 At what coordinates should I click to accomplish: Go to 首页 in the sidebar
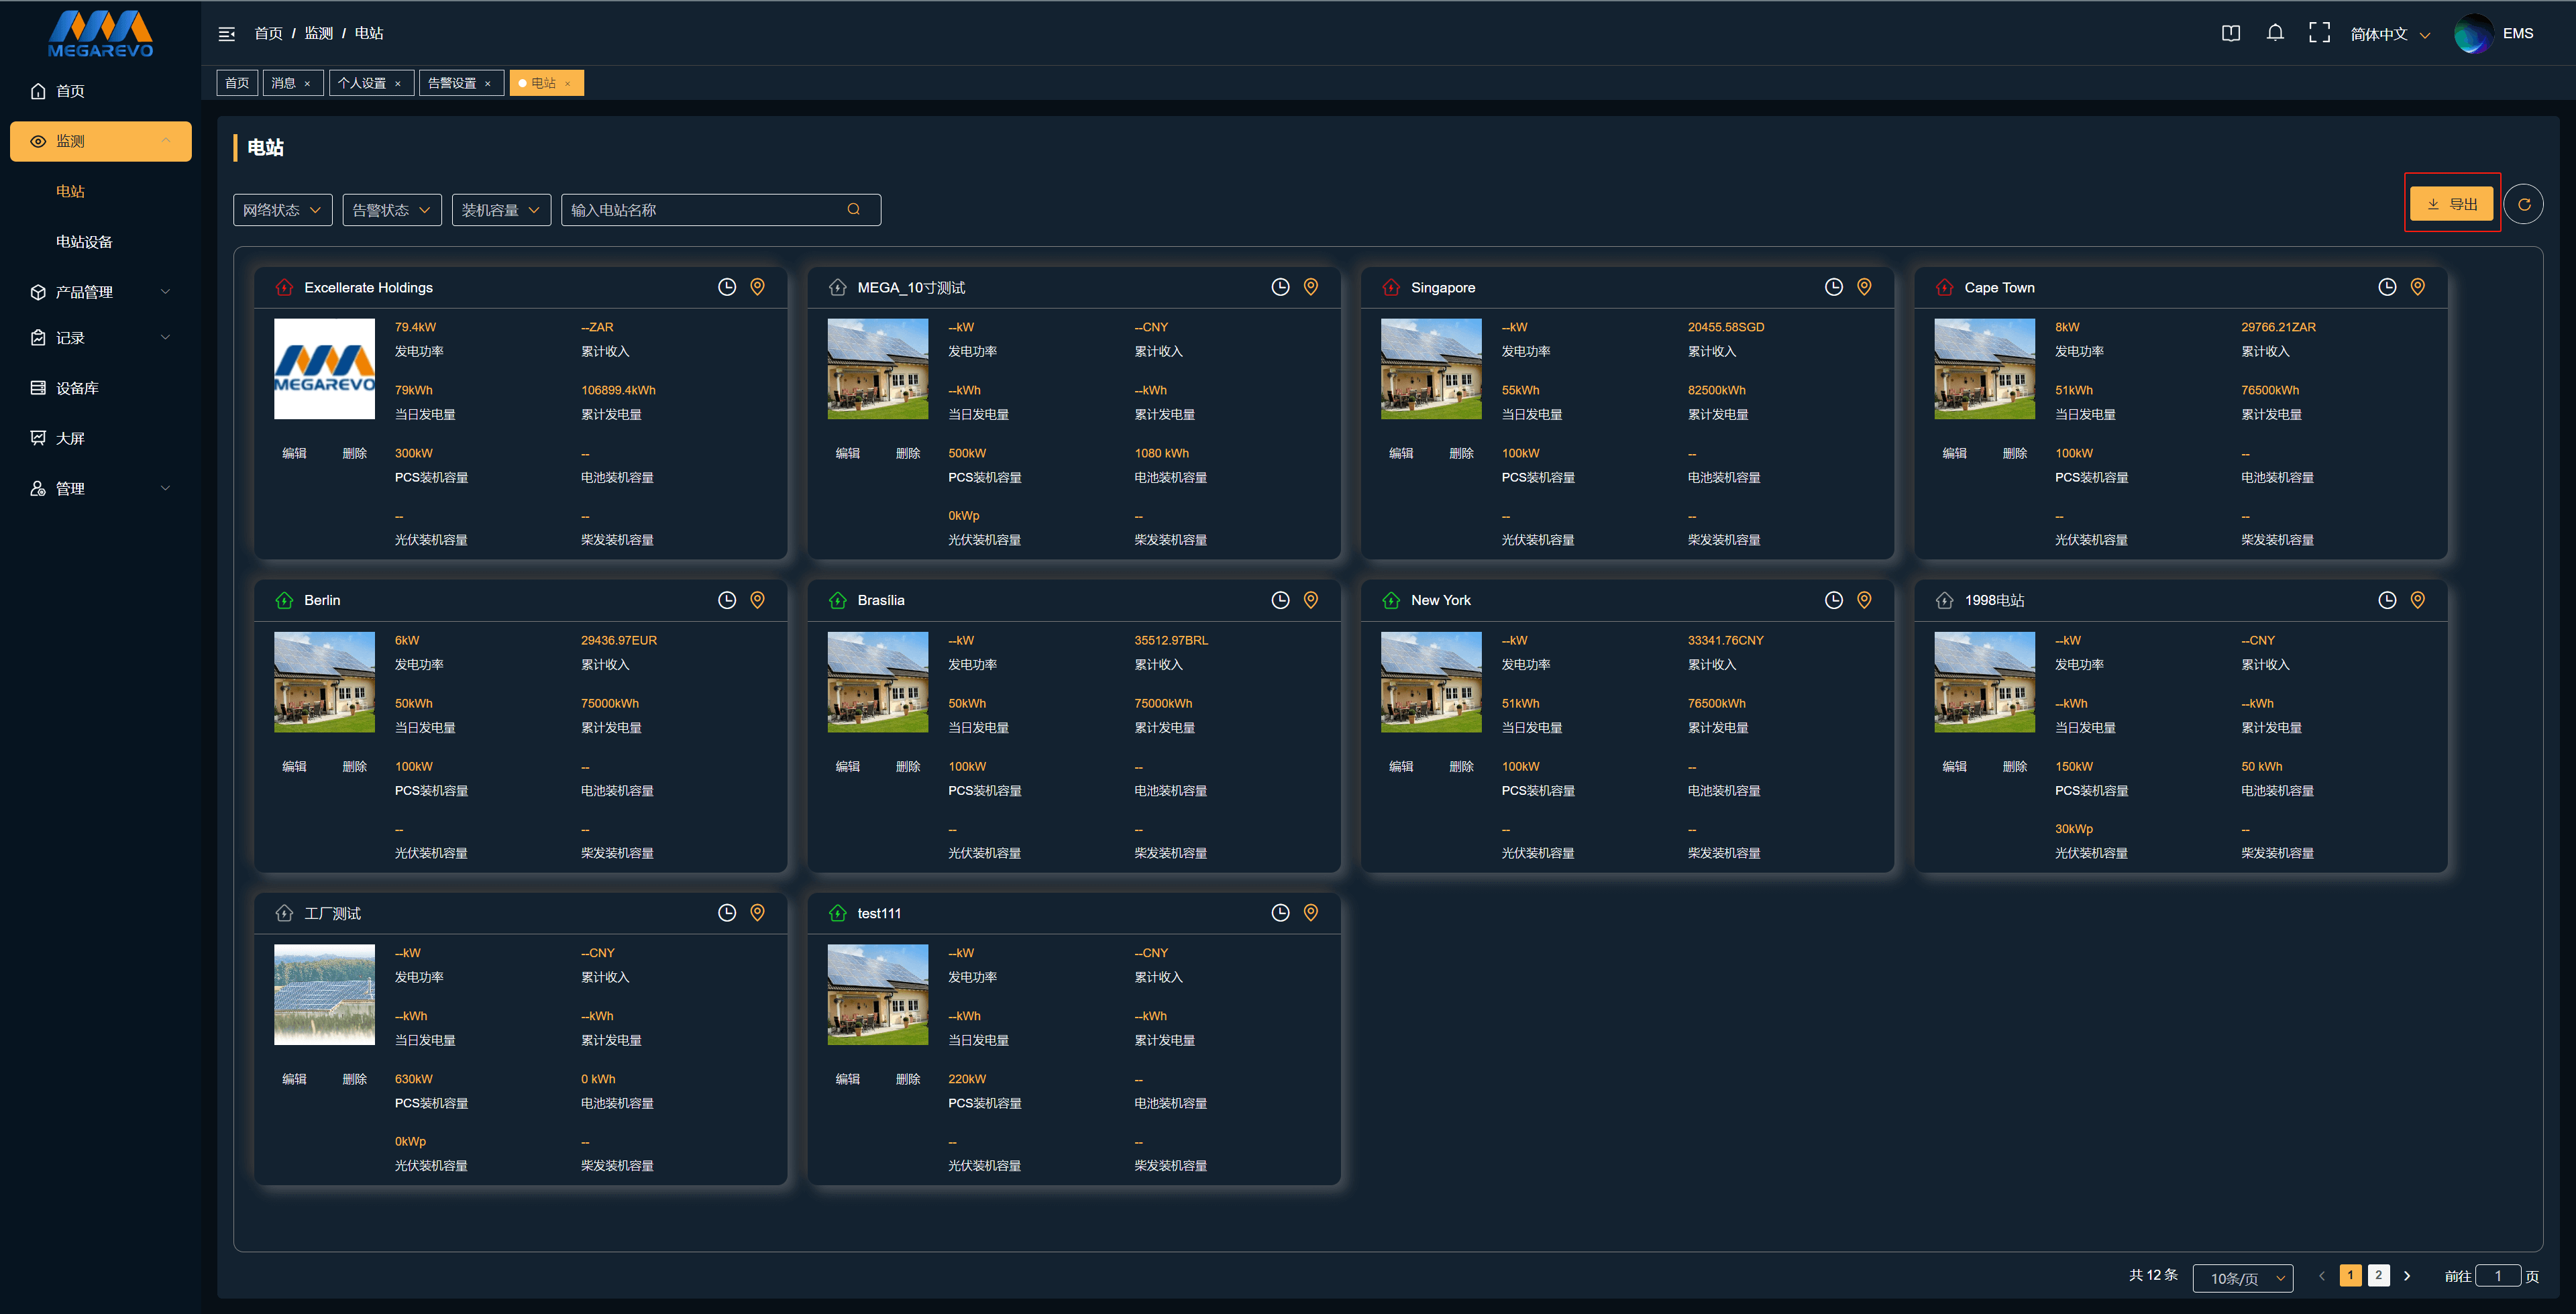pyautogui.click(x=101, y=91)
